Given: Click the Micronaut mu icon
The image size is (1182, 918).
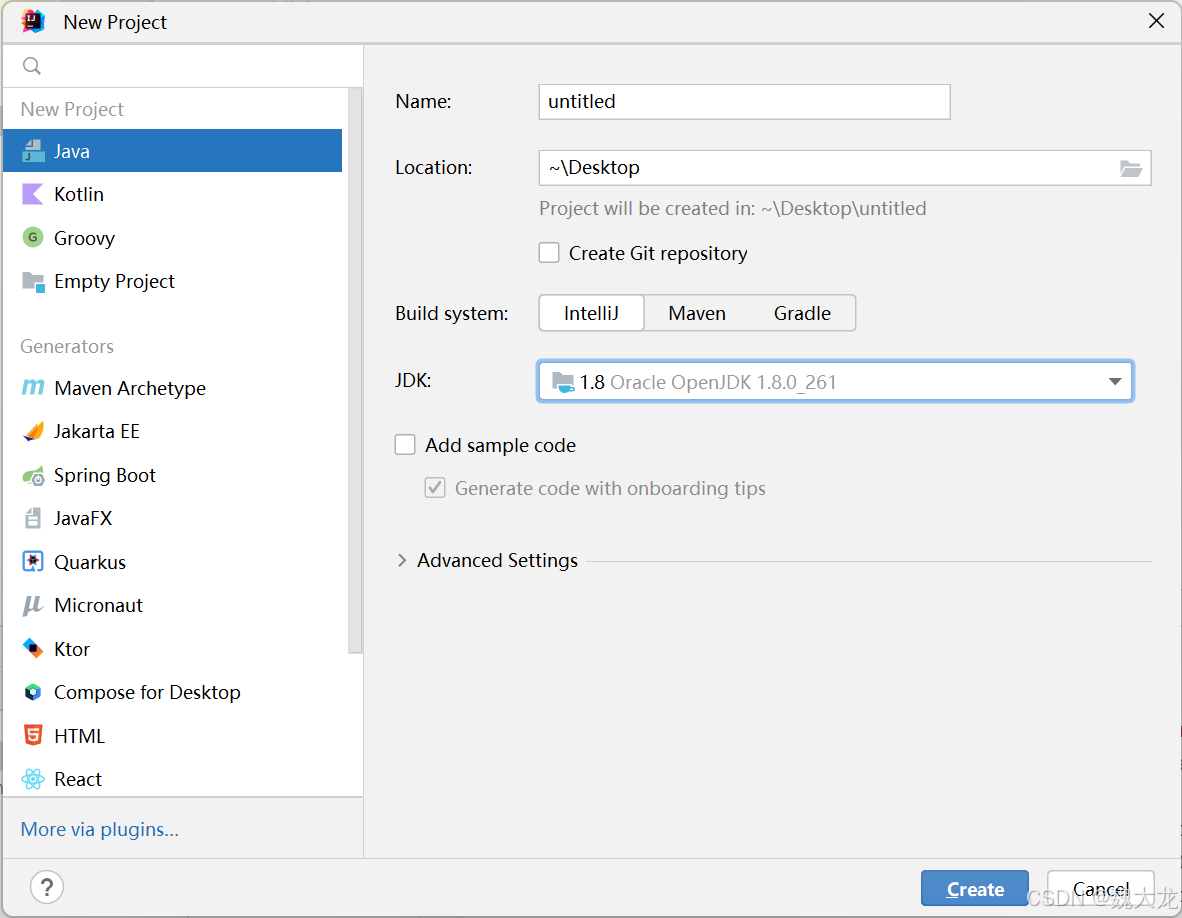Looking at the screenshot, I should click(32, 605).
